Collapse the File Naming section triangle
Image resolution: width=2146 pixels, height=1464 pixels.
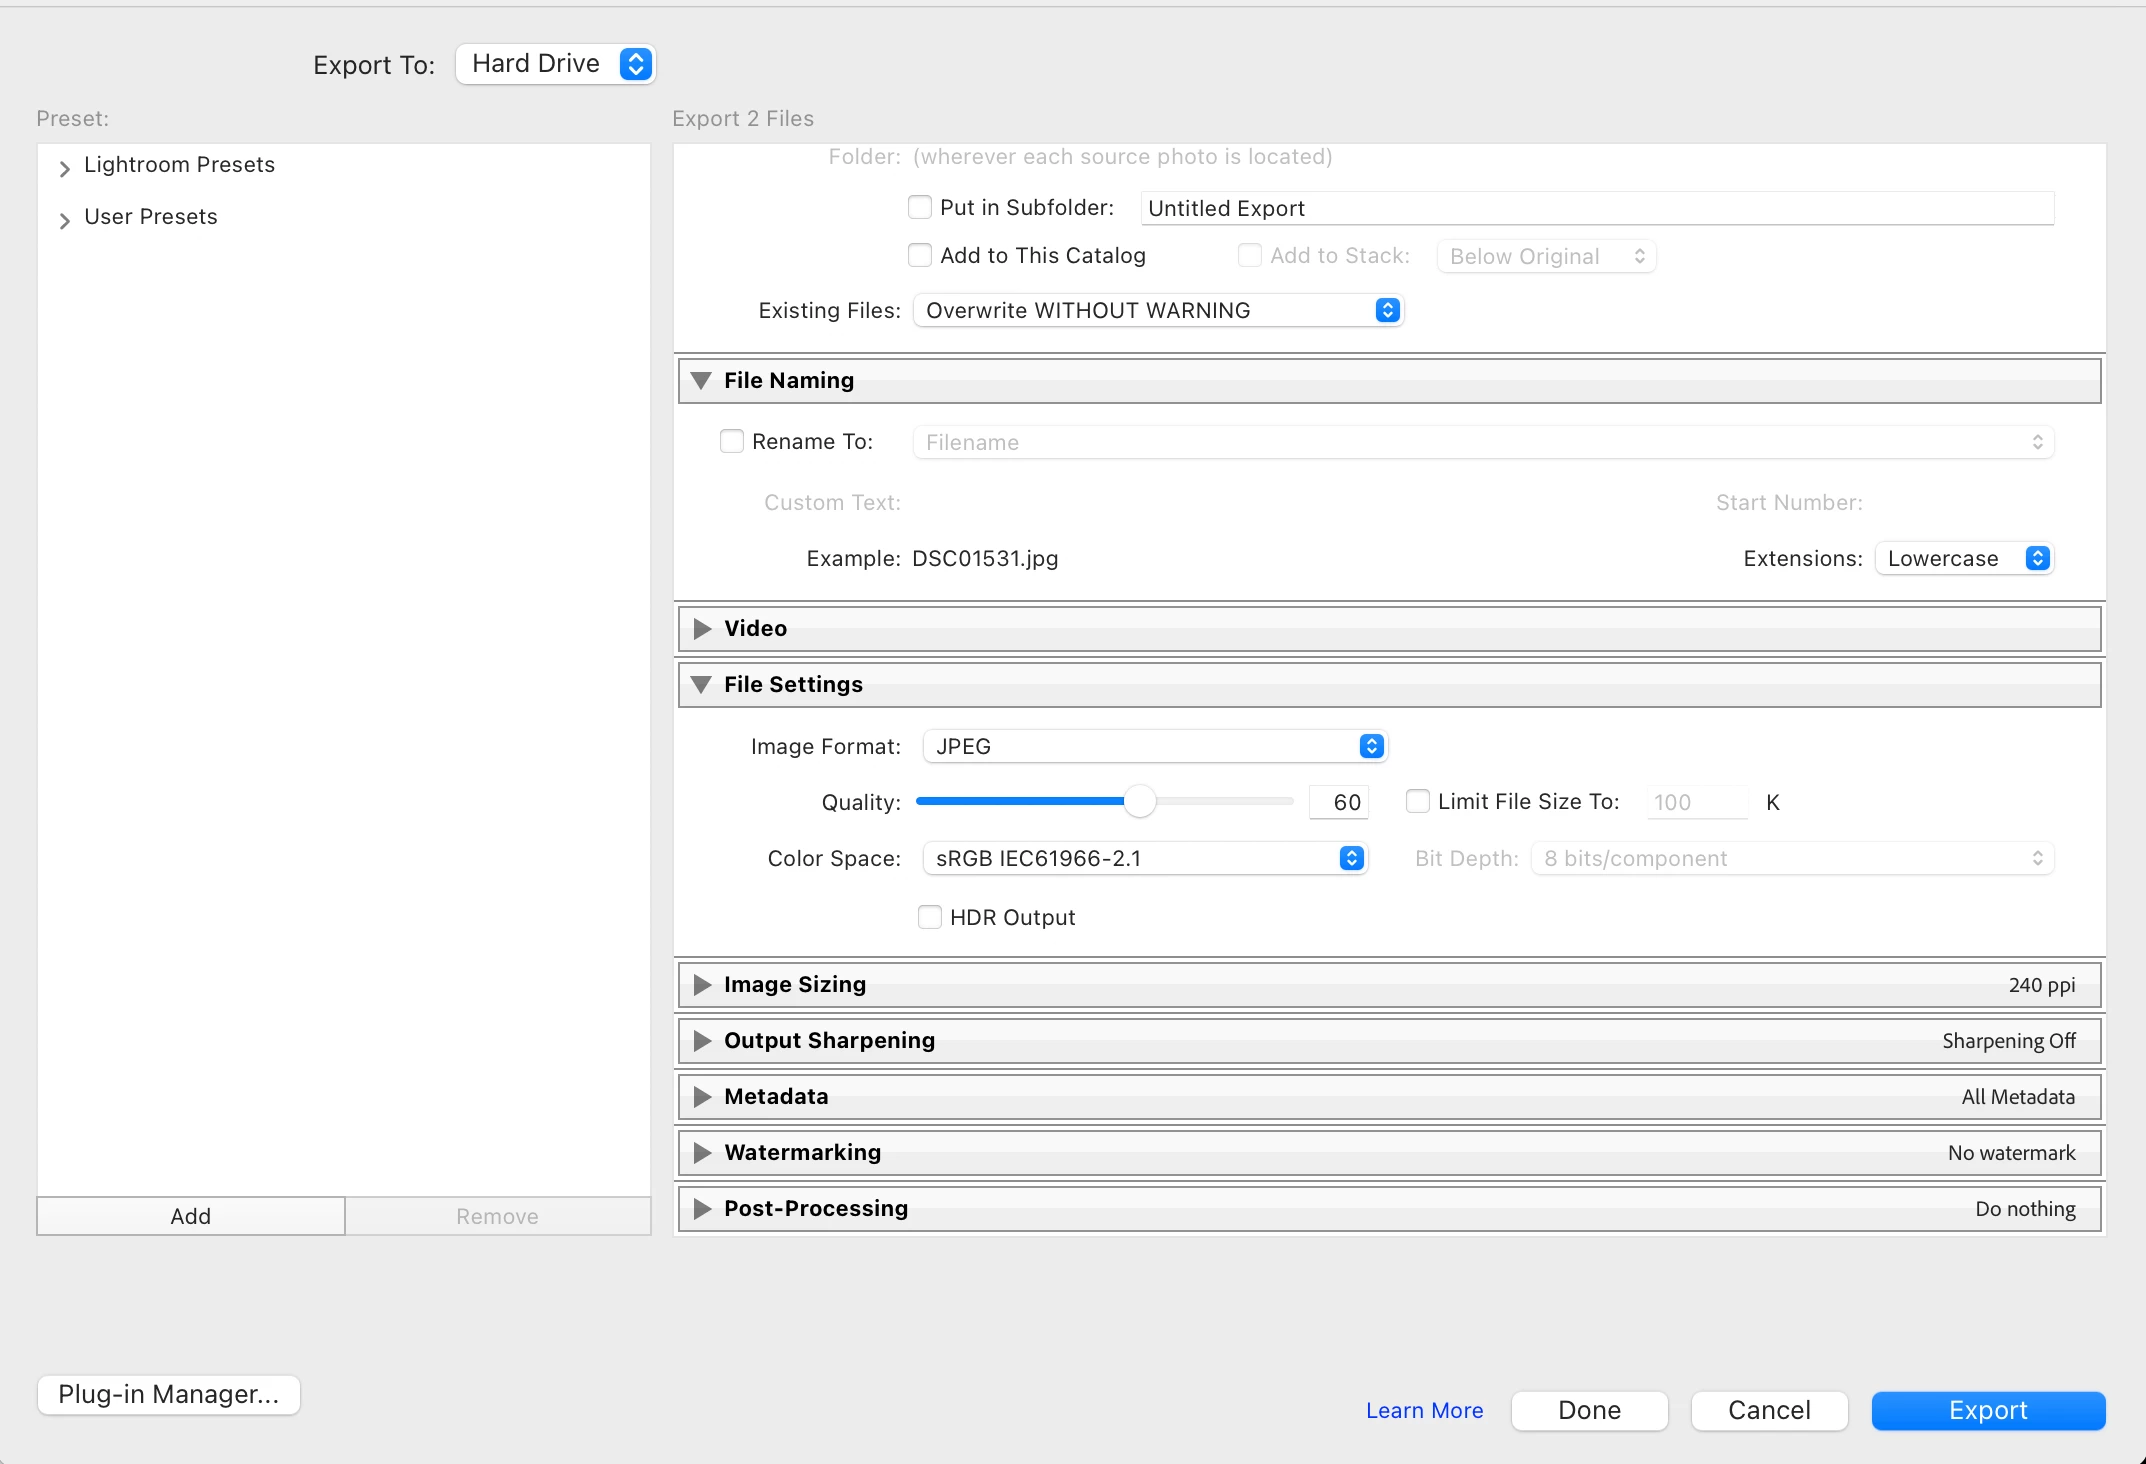coord(702,381)
